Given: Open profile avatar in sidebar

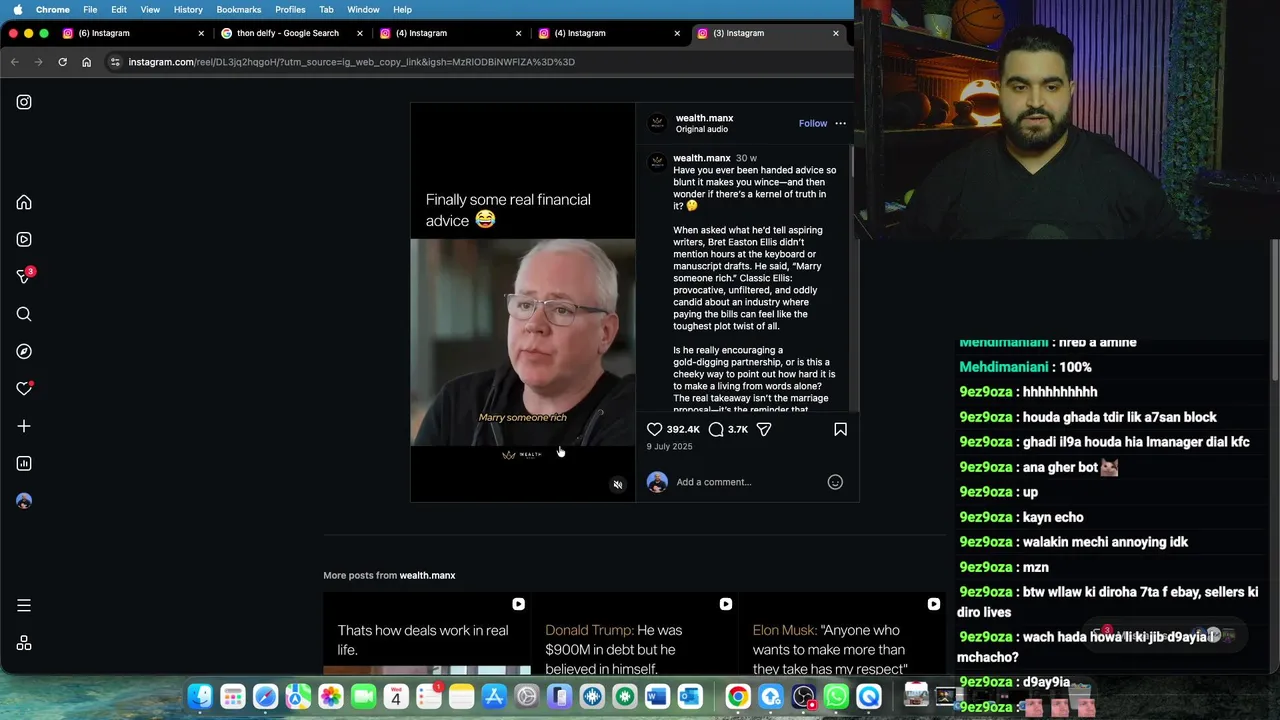Looking at the screenshot, I should [24, 501].
